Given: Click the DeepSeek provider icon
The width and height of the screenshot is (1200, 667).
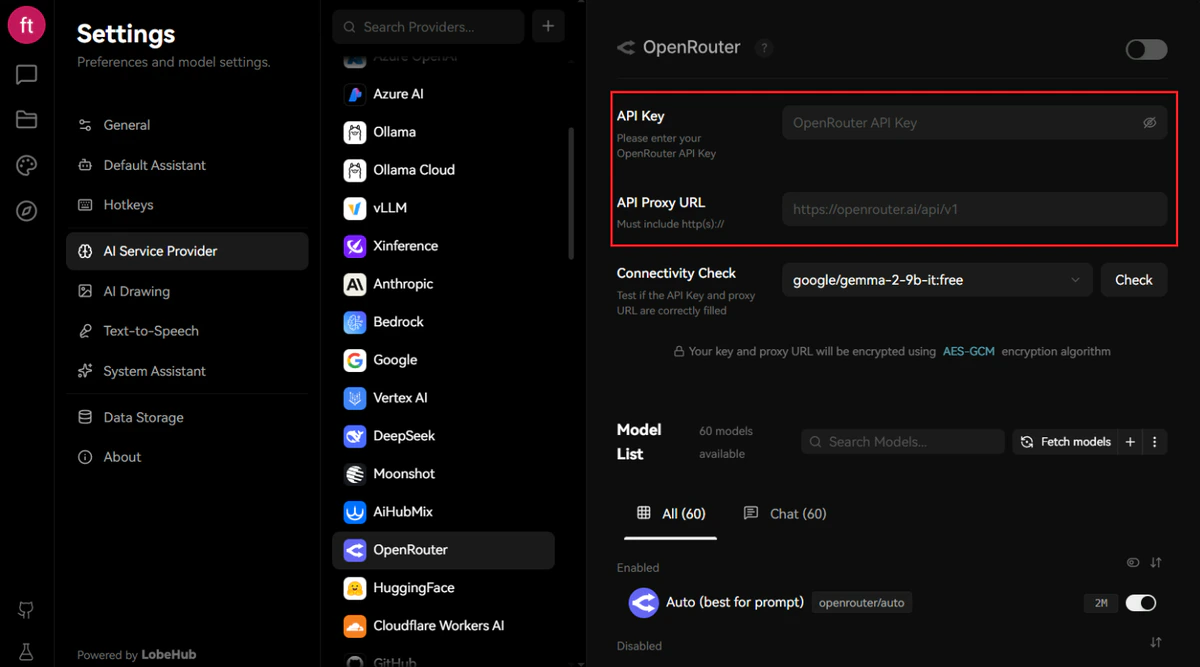Looking at the screenshot, I should 355,436.
